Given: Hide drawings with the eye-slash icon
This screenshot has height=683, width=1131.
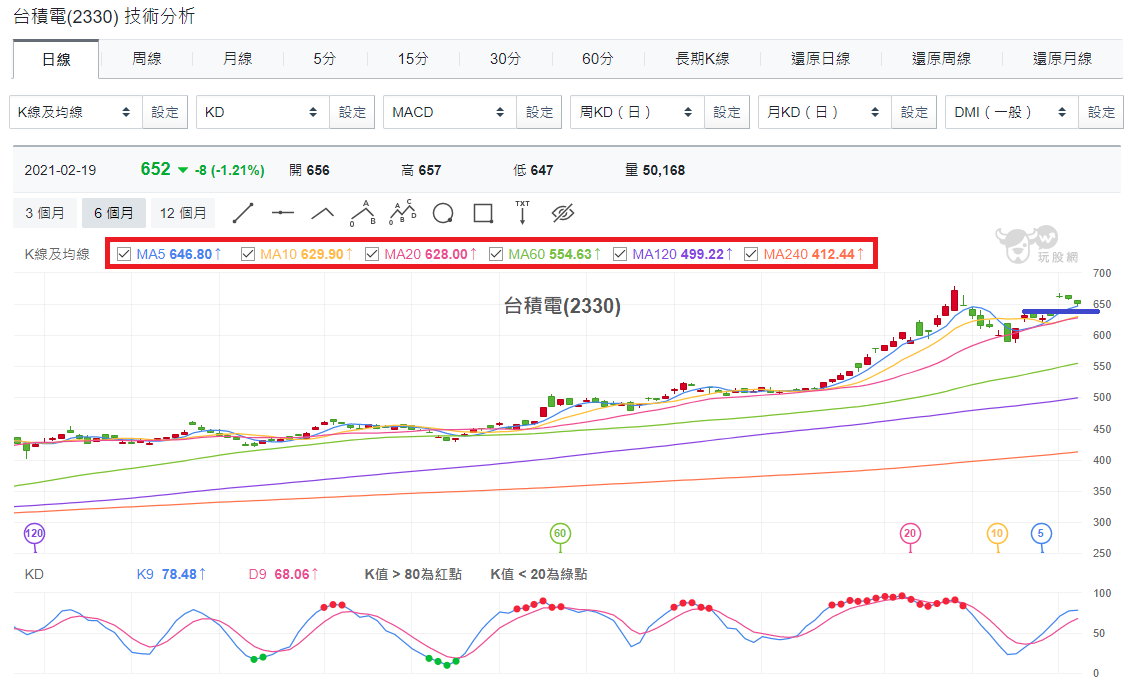Looking at the screenshot, I should tap(563, 213).
